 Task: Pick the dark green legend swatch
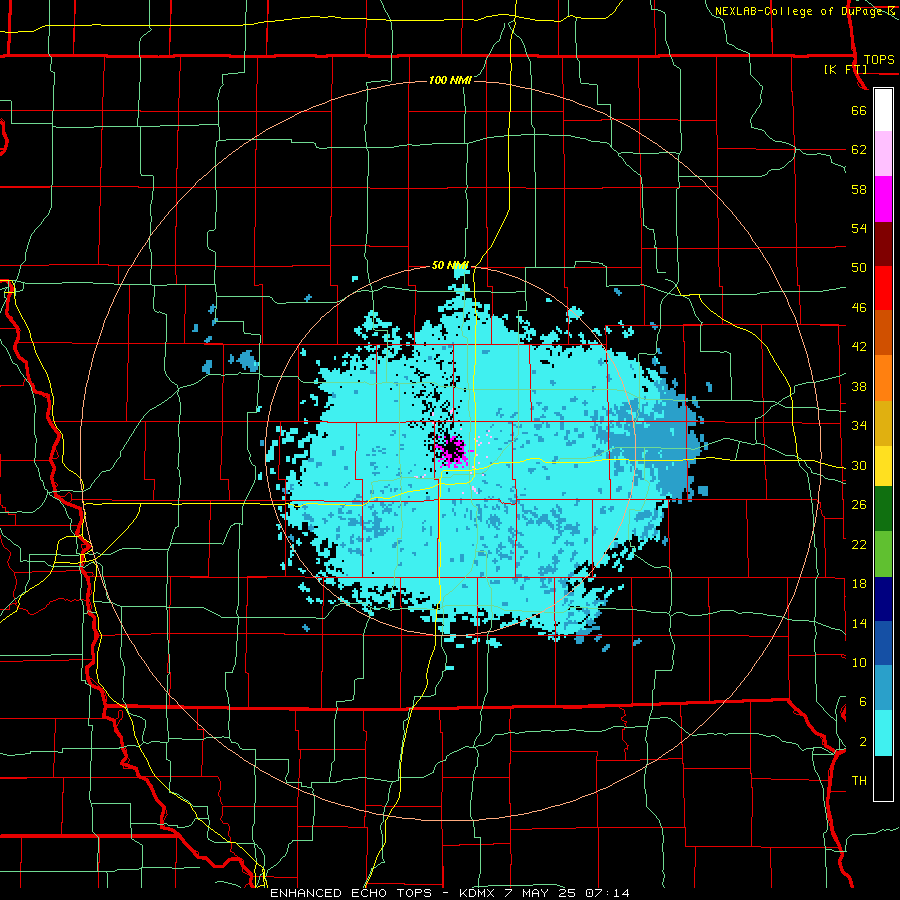(x=883, y=509)
